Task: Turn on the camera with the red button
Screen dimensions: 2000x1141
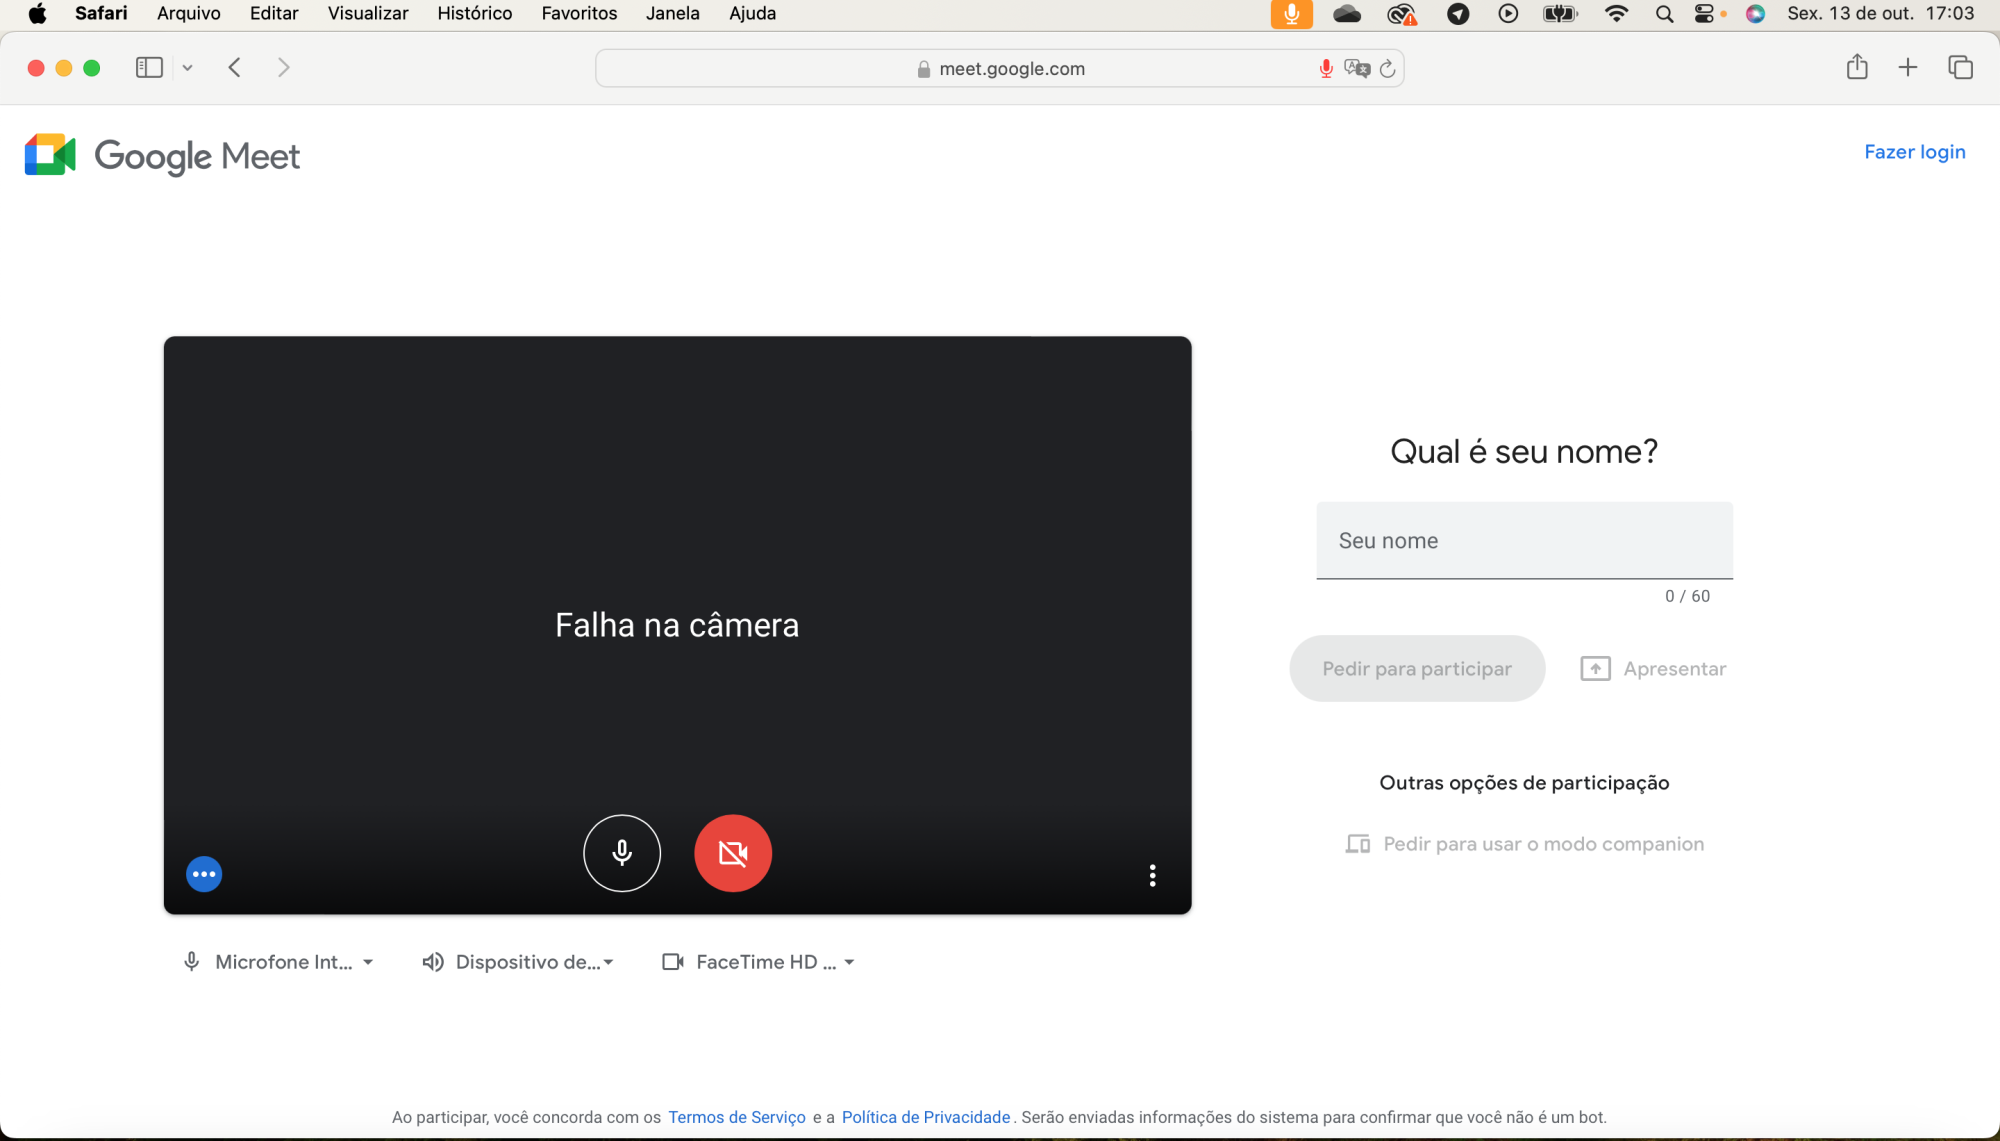Action: (x=733, y=853)
